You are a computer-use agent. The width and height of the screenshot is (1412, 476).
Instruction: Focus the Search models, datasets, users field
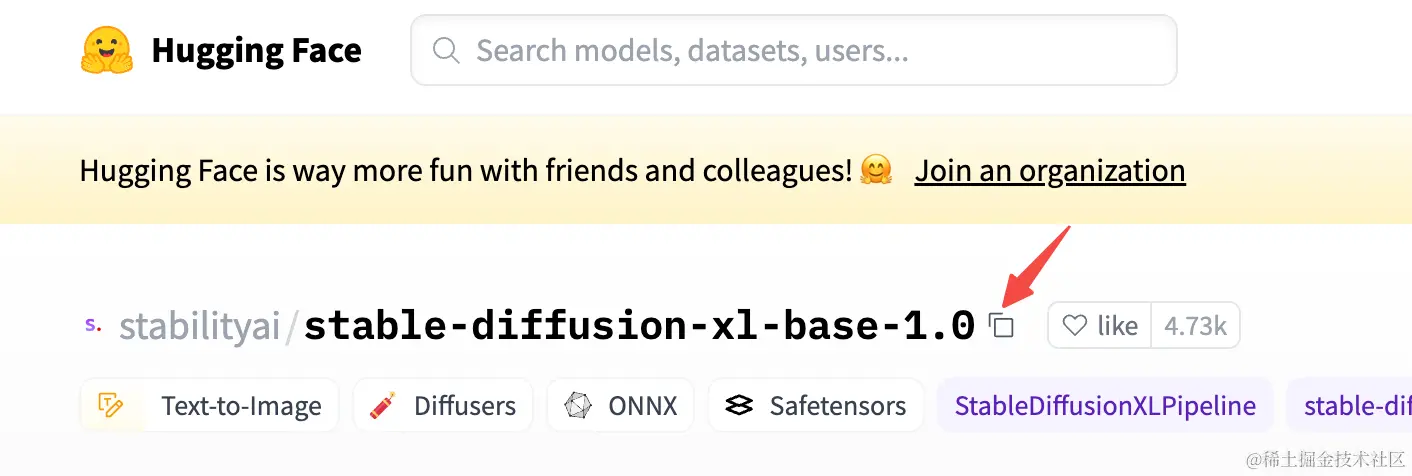[793, 50]
